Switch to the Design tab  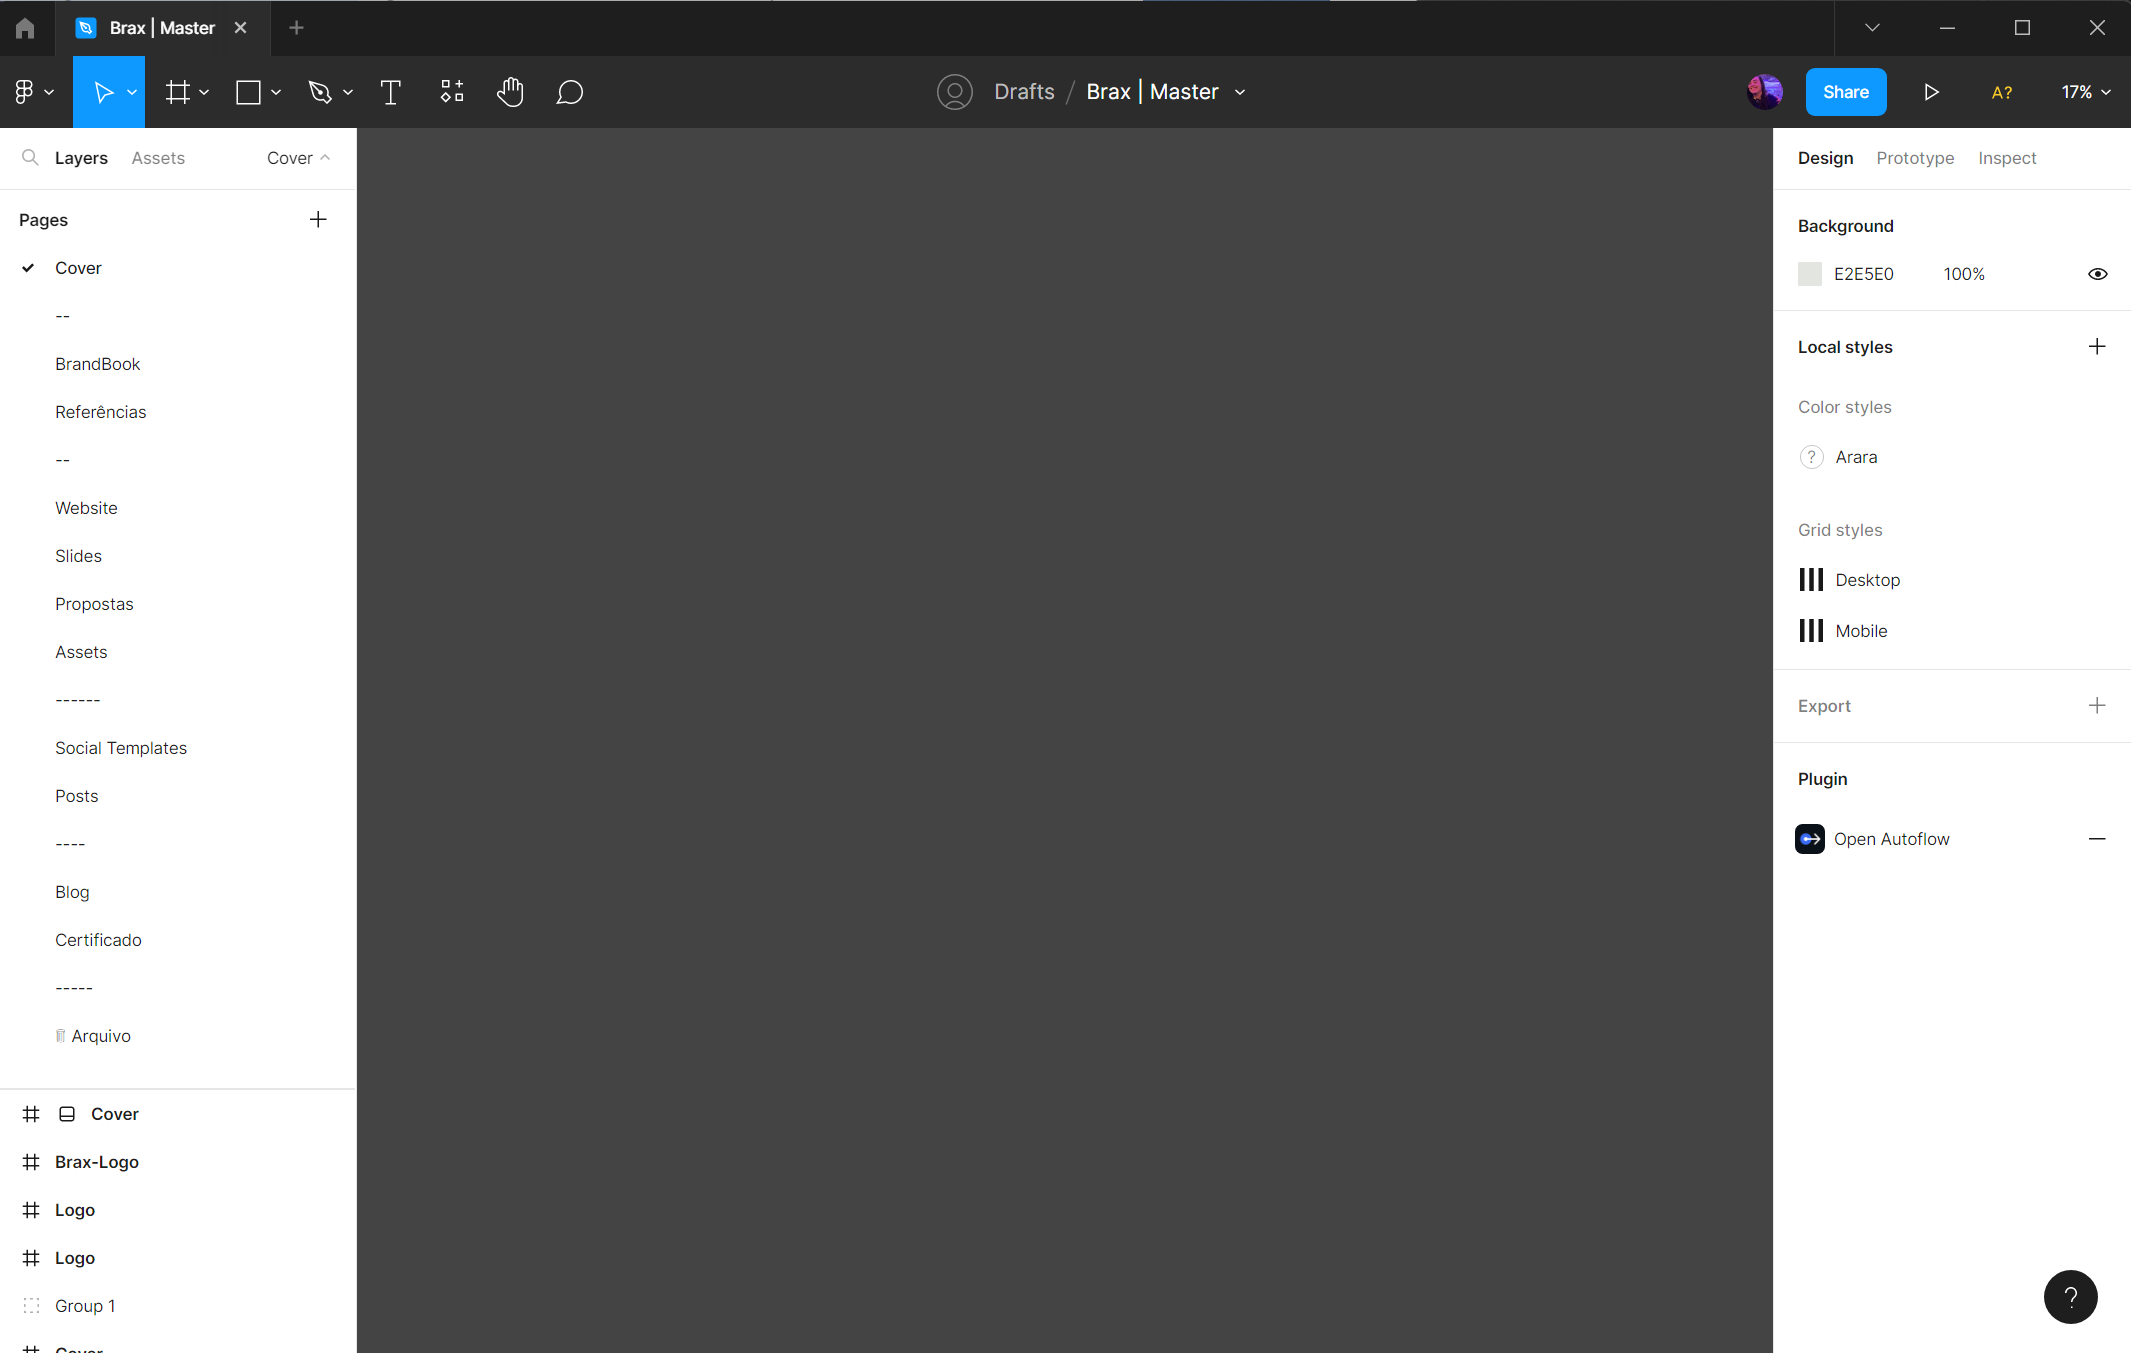[x=1825, y=158]
